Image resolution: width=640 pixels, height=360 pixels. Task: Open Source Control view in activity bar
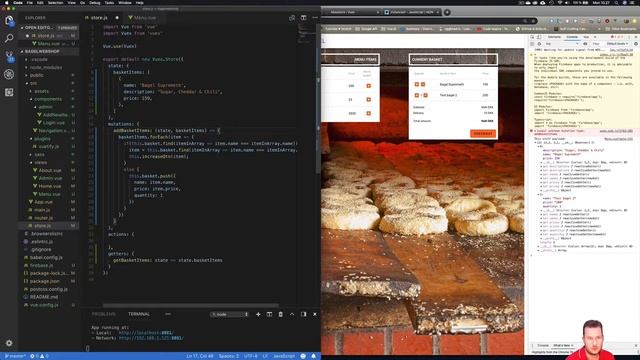pos(9,56)
